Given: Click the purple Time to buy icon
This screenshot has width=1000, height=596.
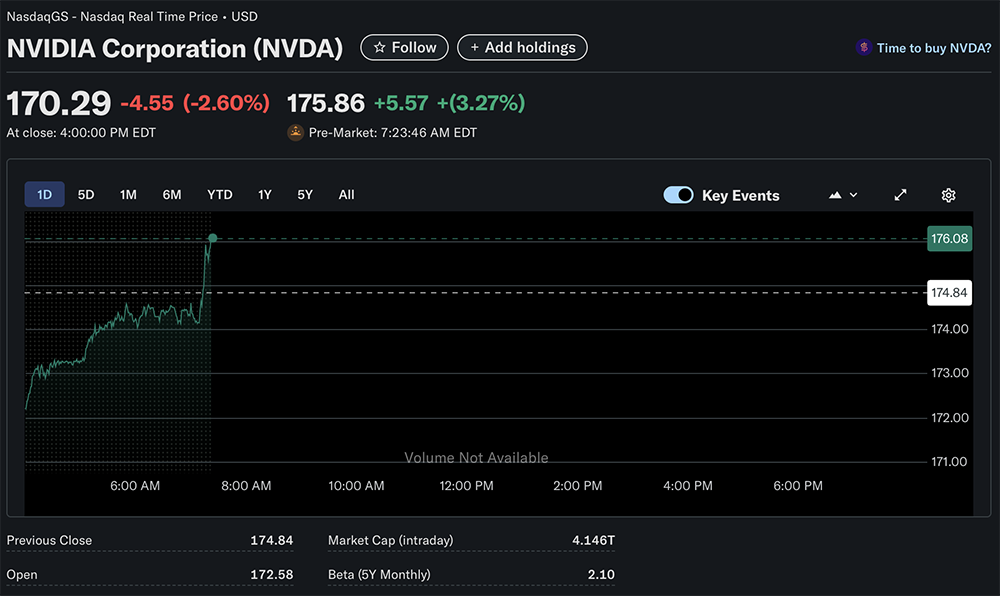Looking at the screenshot, I should 863,48.
